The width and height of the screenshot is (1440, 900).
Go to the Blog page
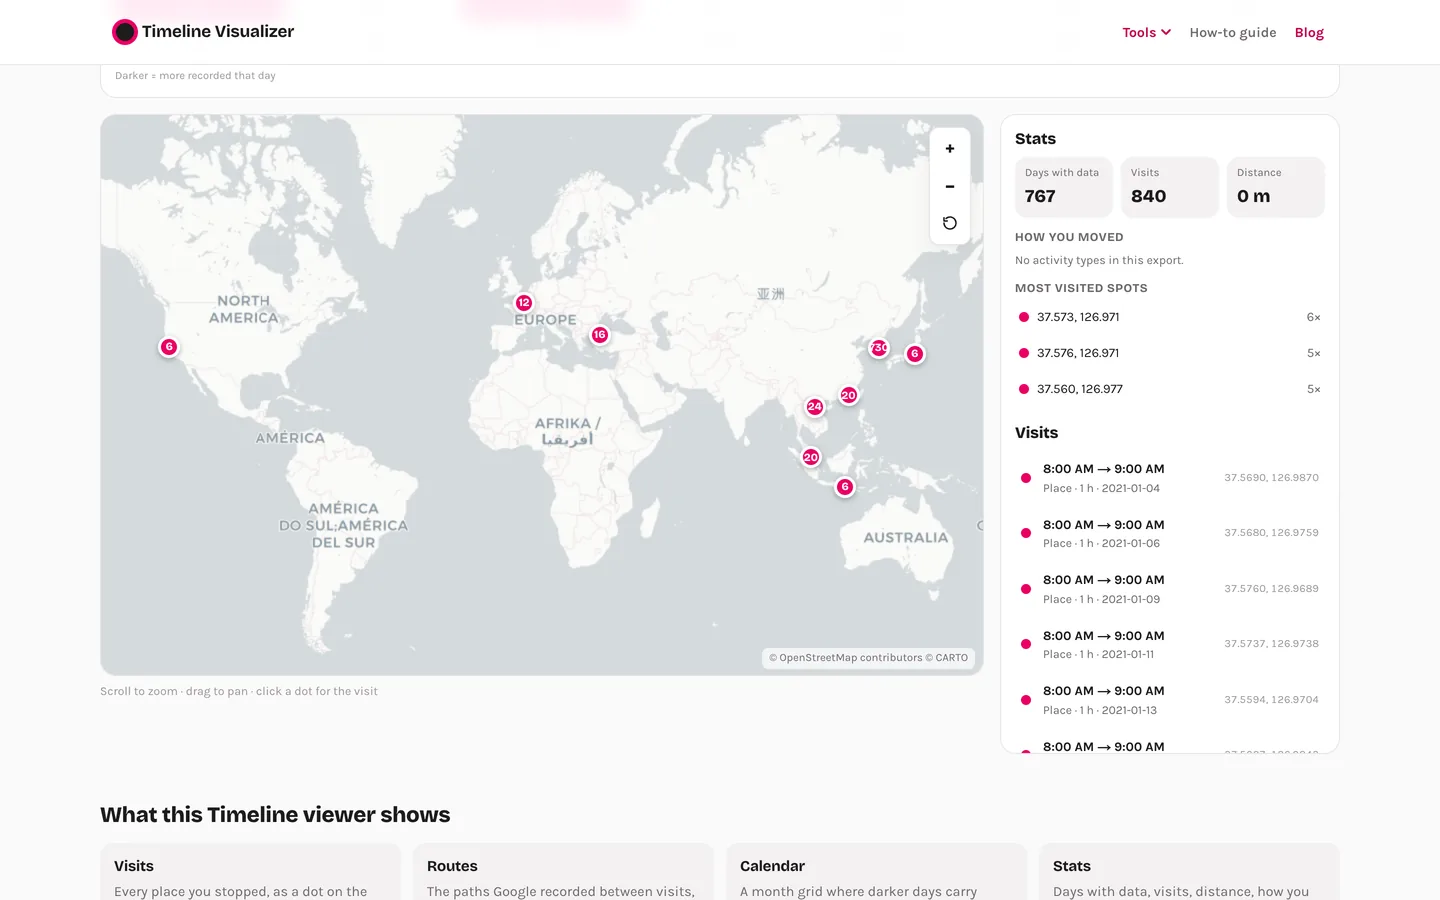1309,32
